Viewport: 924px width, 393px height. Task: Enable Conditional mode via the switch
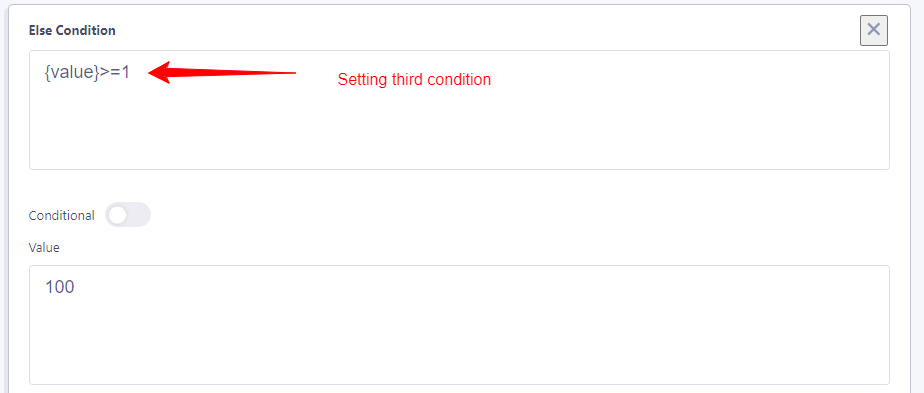(x=128, y=215)
